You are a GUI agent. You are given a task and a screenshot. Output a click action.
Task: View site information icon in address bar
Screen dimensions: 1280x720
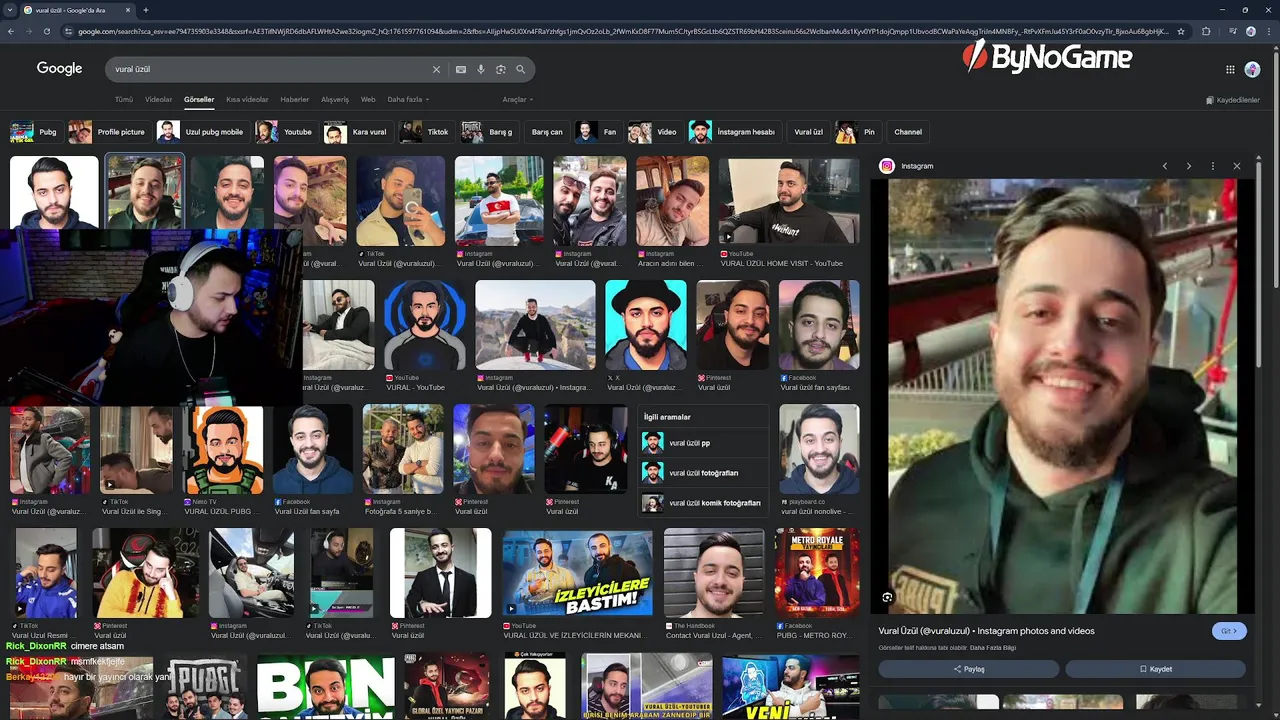pos(68,31)
